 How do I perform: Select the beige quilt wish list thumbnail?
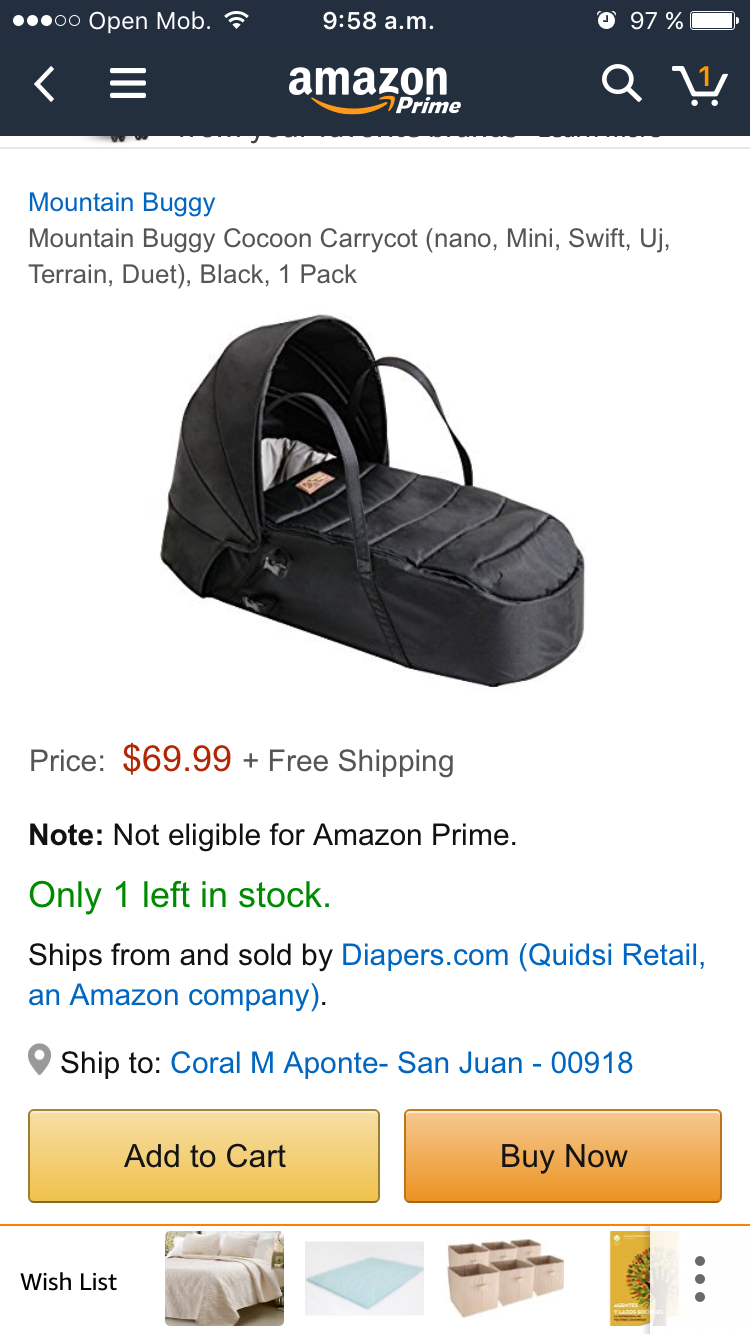224,1279
